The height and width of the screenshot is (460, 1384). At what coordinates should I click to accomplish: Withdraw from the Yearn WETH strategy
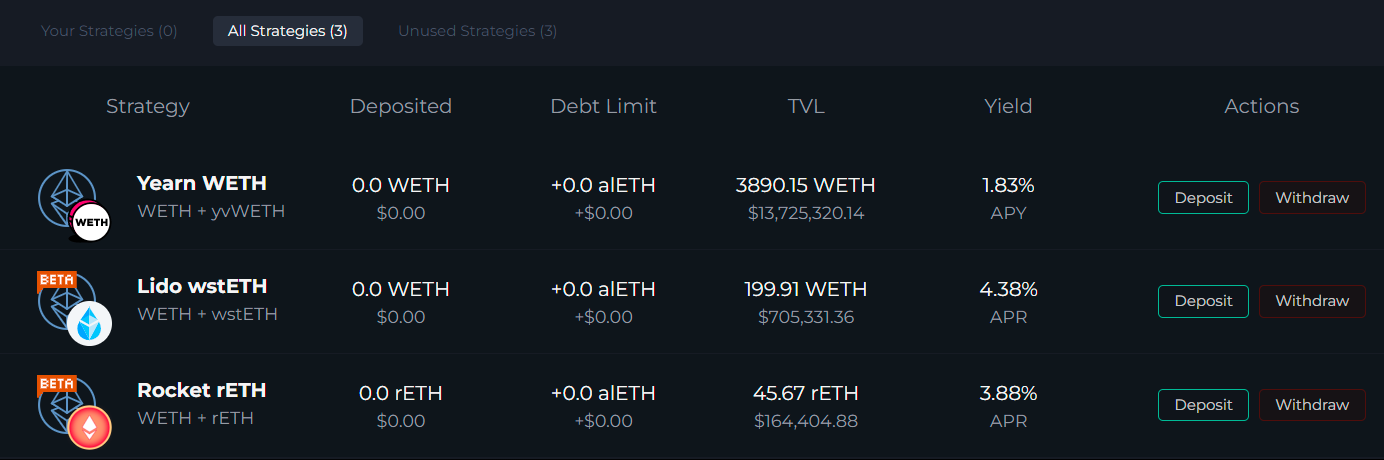1312,197
